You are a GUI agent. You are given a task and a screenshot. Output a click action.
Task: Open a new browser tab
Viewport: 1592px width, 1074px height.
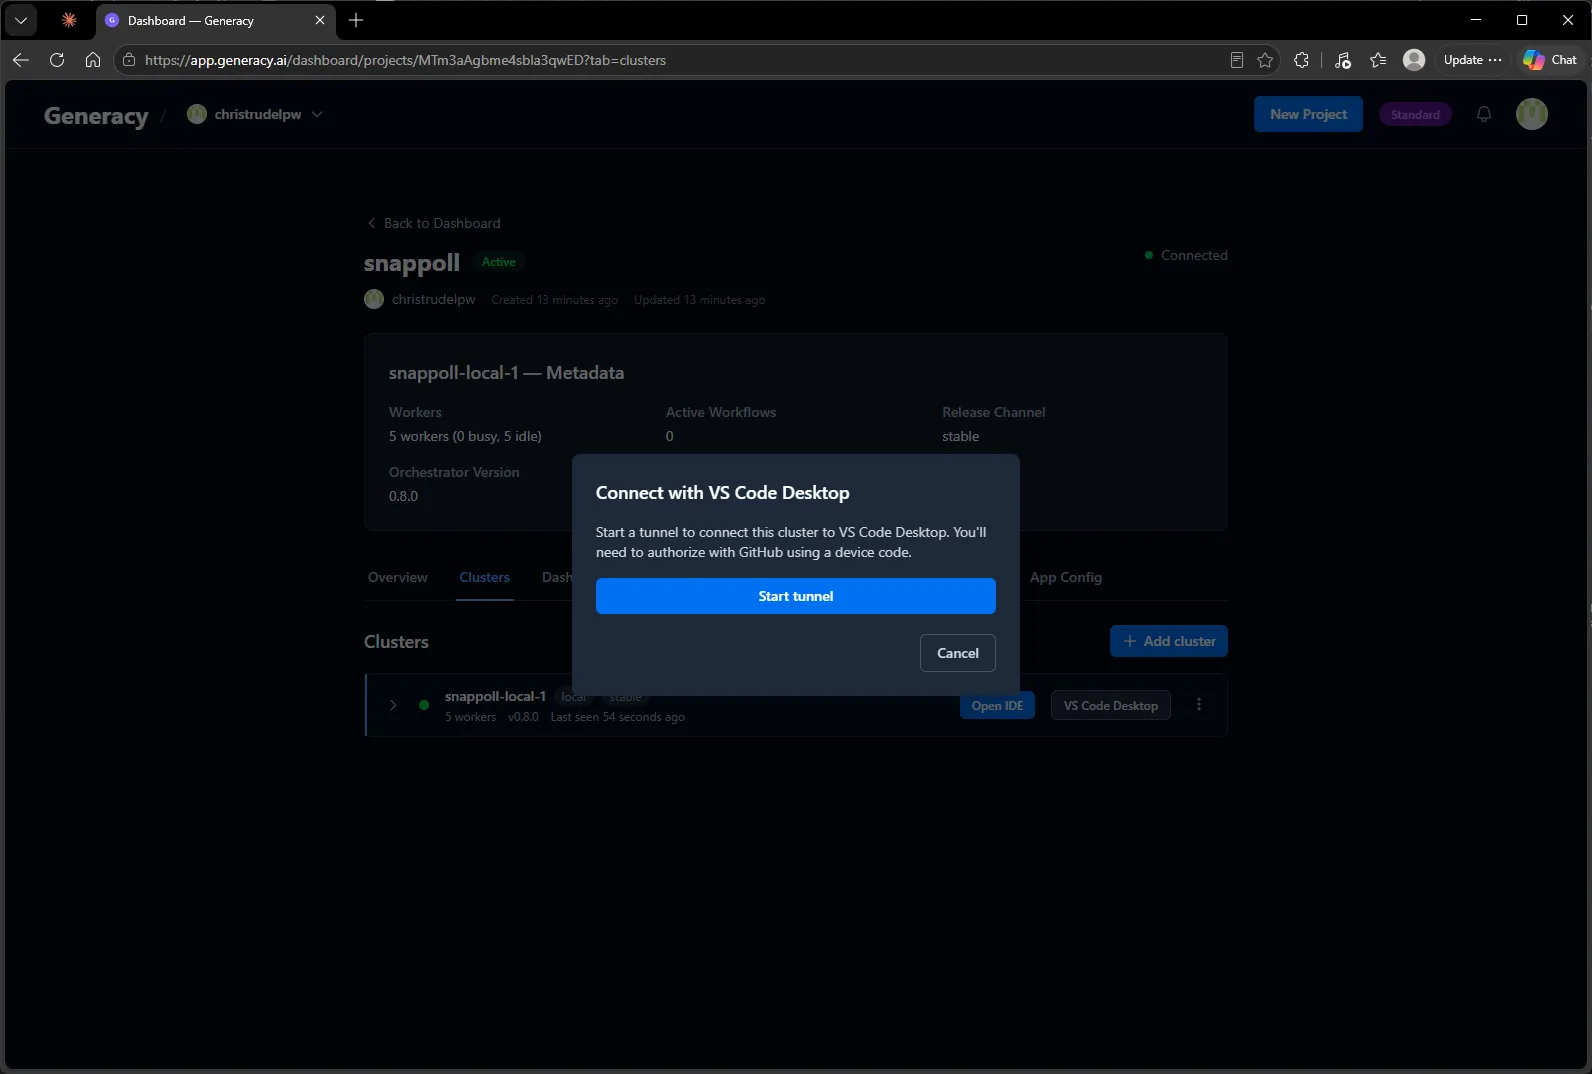356,20
